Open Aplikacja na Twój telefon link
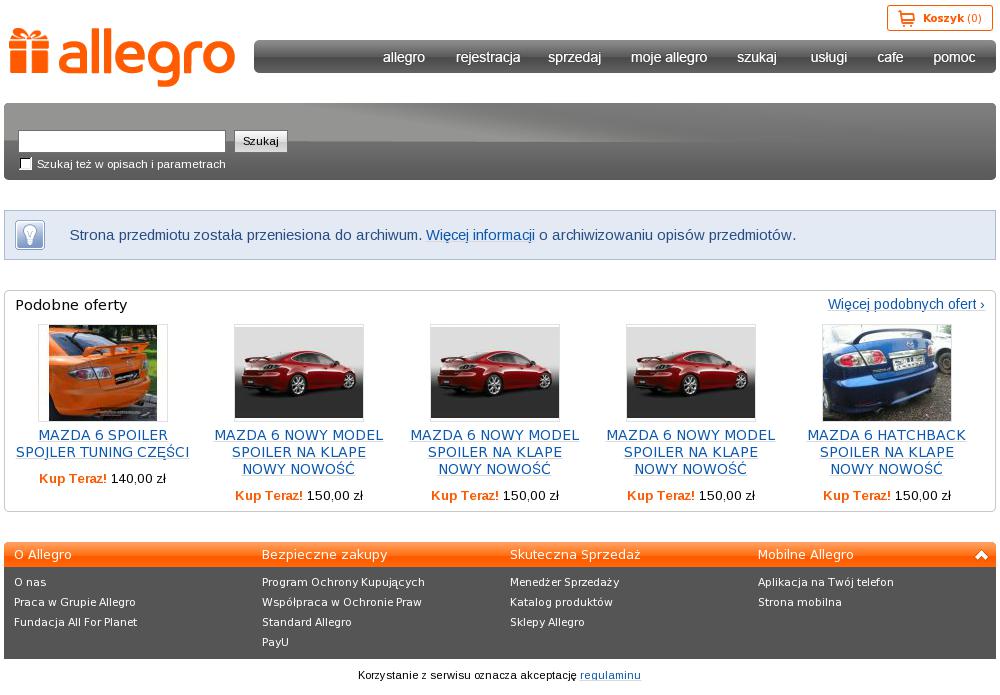Screen dimensions: 1000x695 [826, 582]
